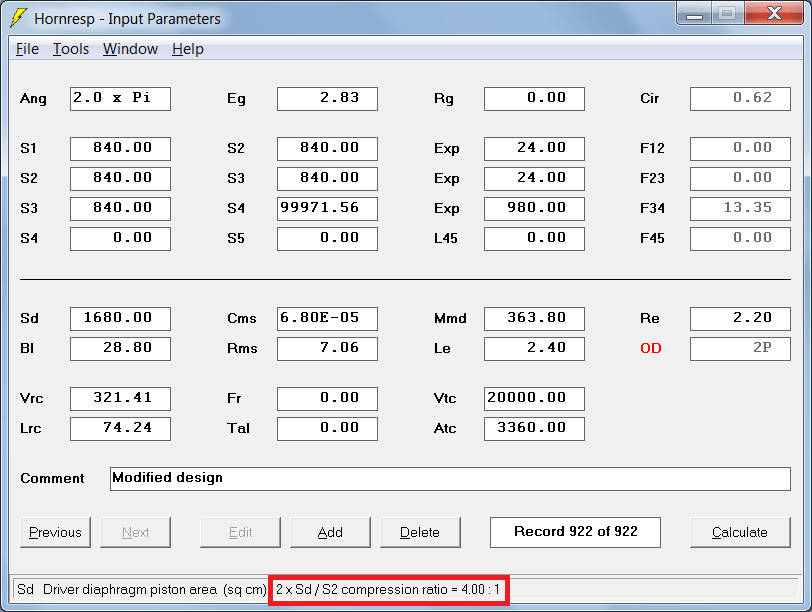Image resolution: width=812 pixels, height=612 pixels.
Task: Click the Calculate button
Action: point(740,532)
